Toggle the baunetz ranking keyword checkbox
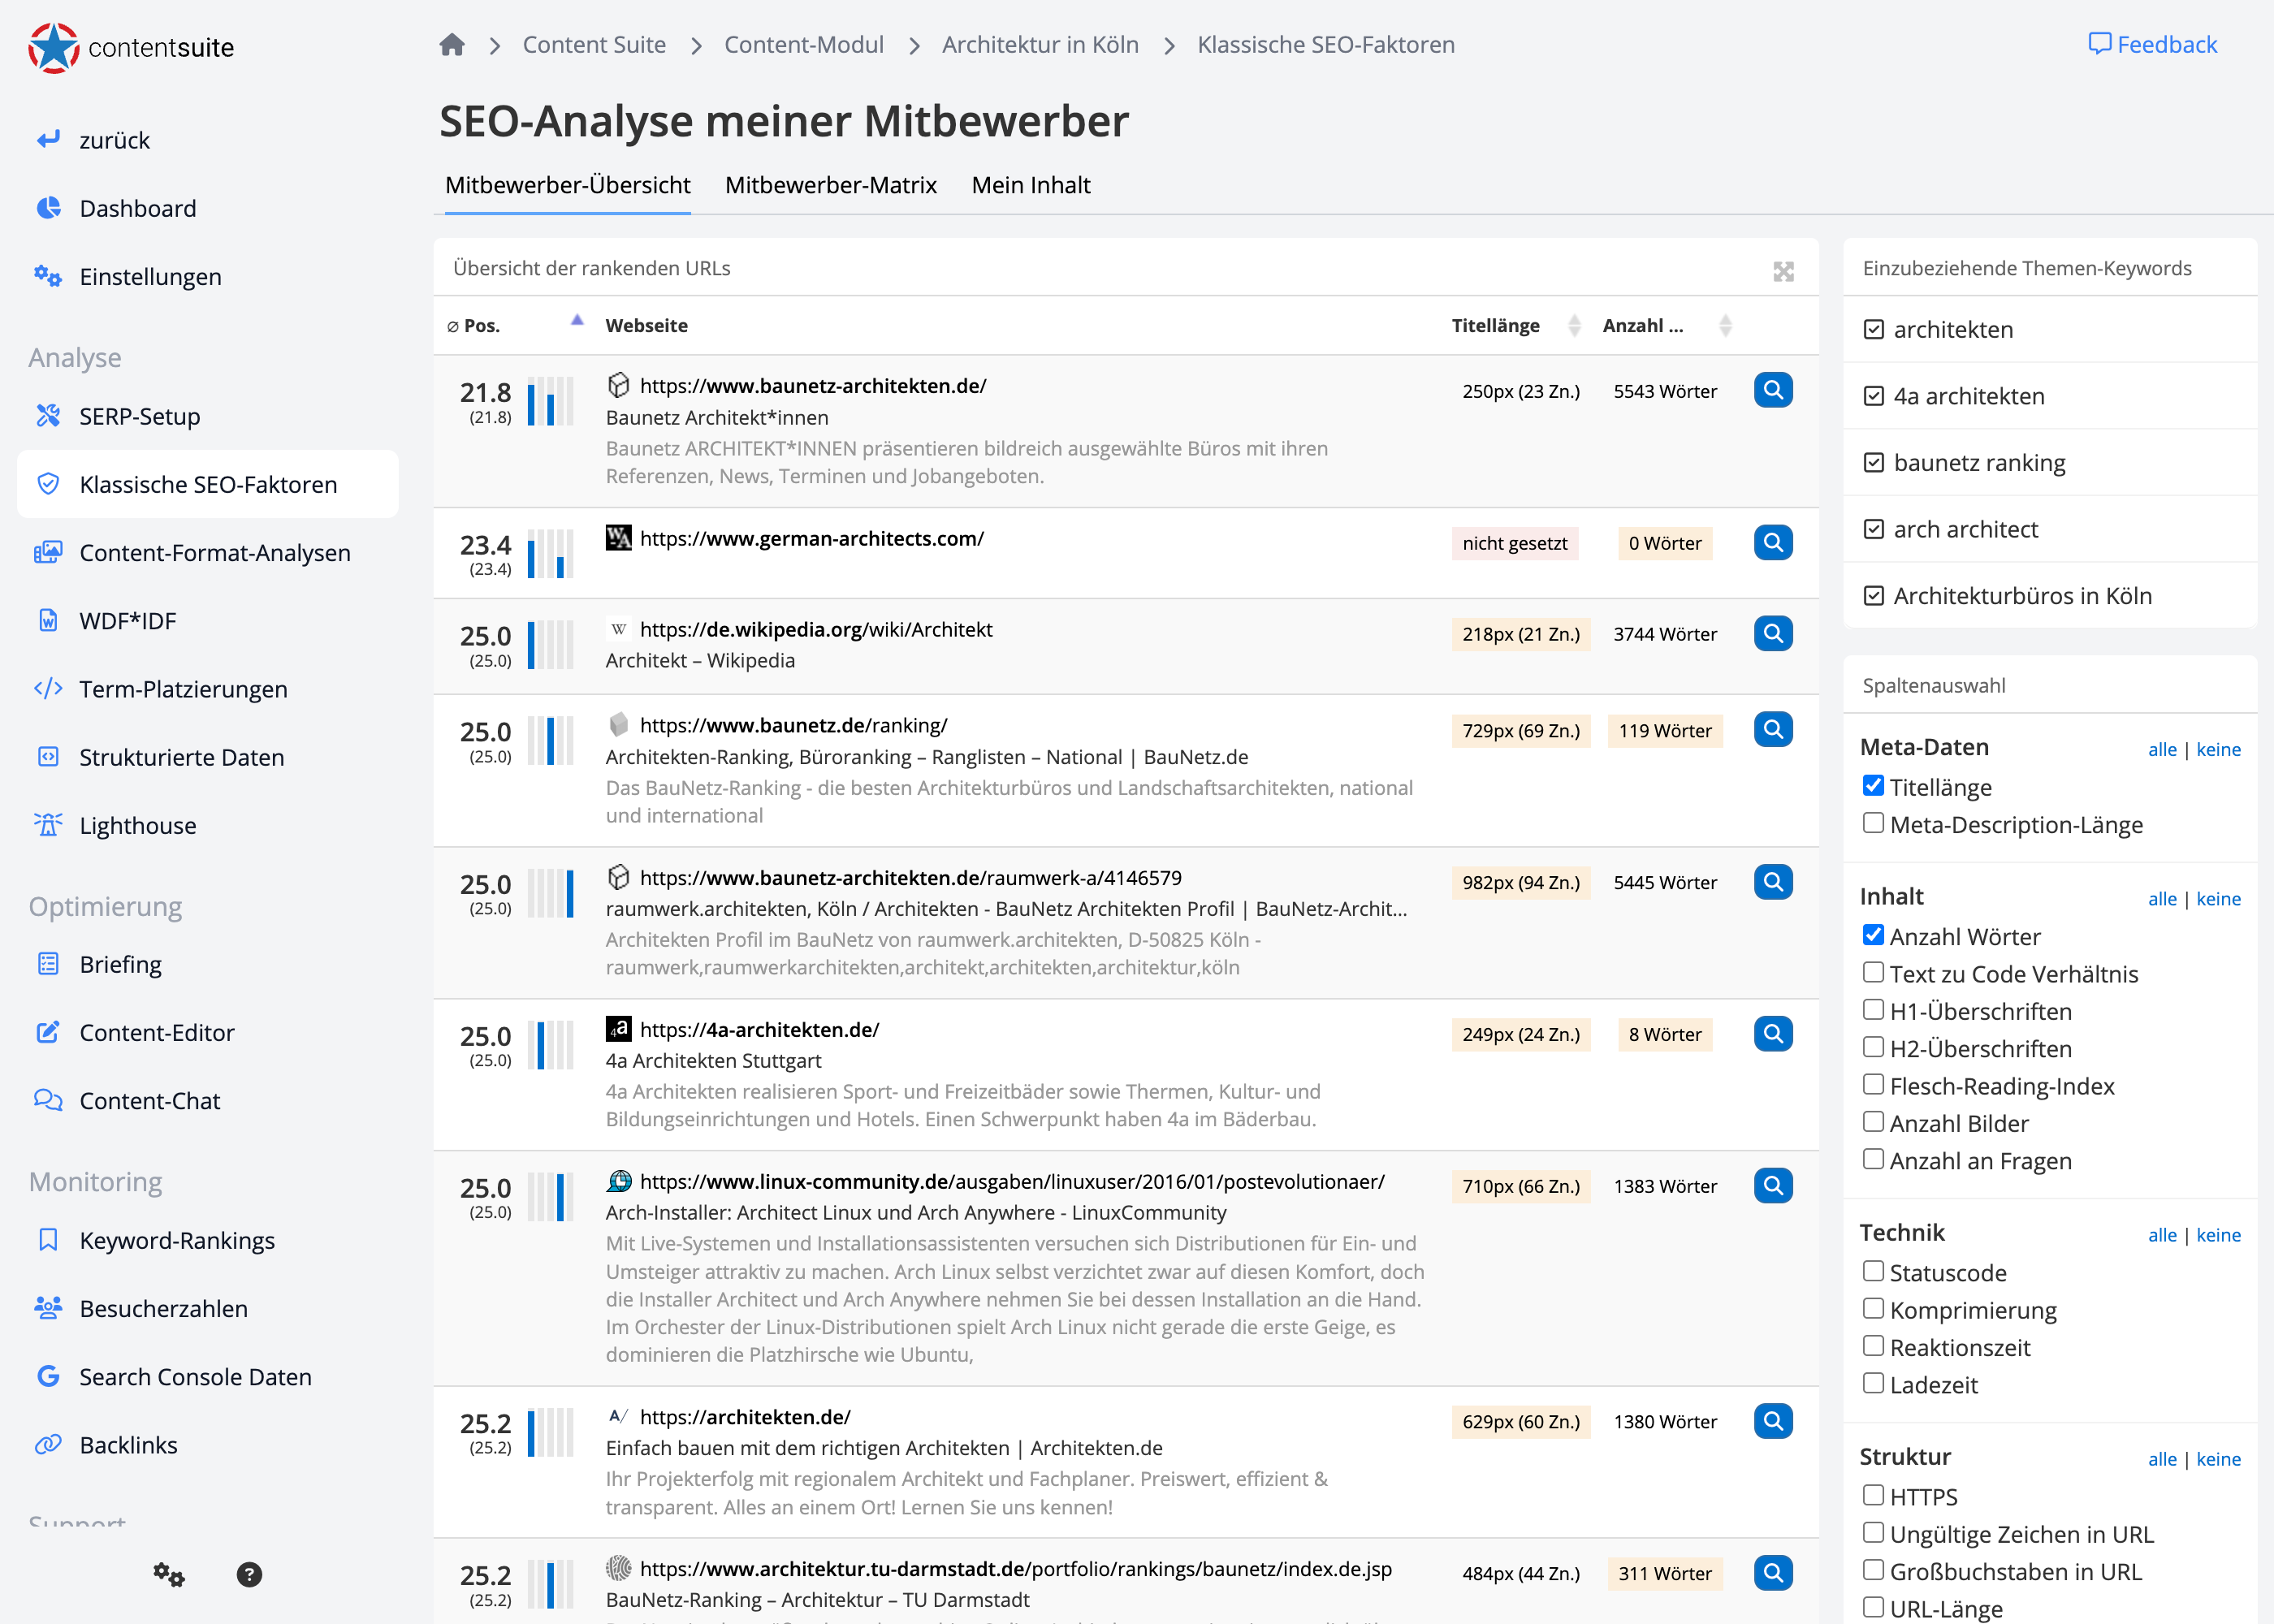The image size is (2274, 1624). tap(1874, 463)
